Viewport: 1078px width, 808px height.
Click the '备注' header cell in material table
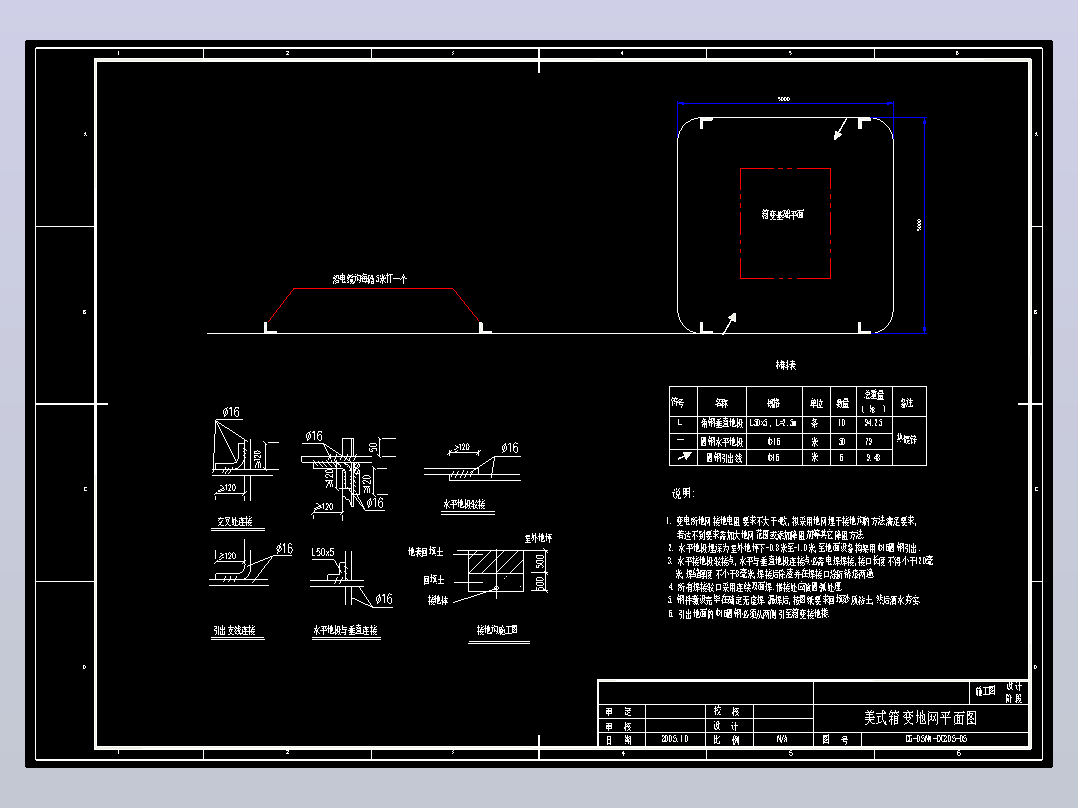point(908,403)
